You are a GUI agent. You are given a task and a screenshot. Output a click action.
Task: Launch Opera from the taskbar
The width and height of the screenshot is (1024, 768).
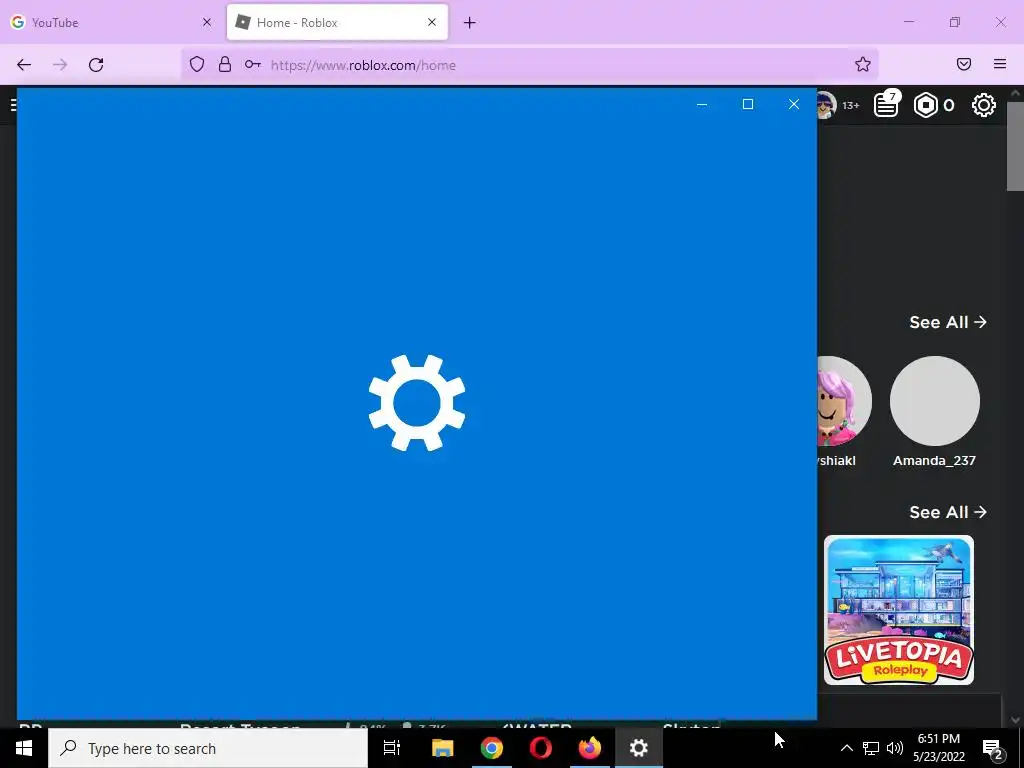(541, 748)
